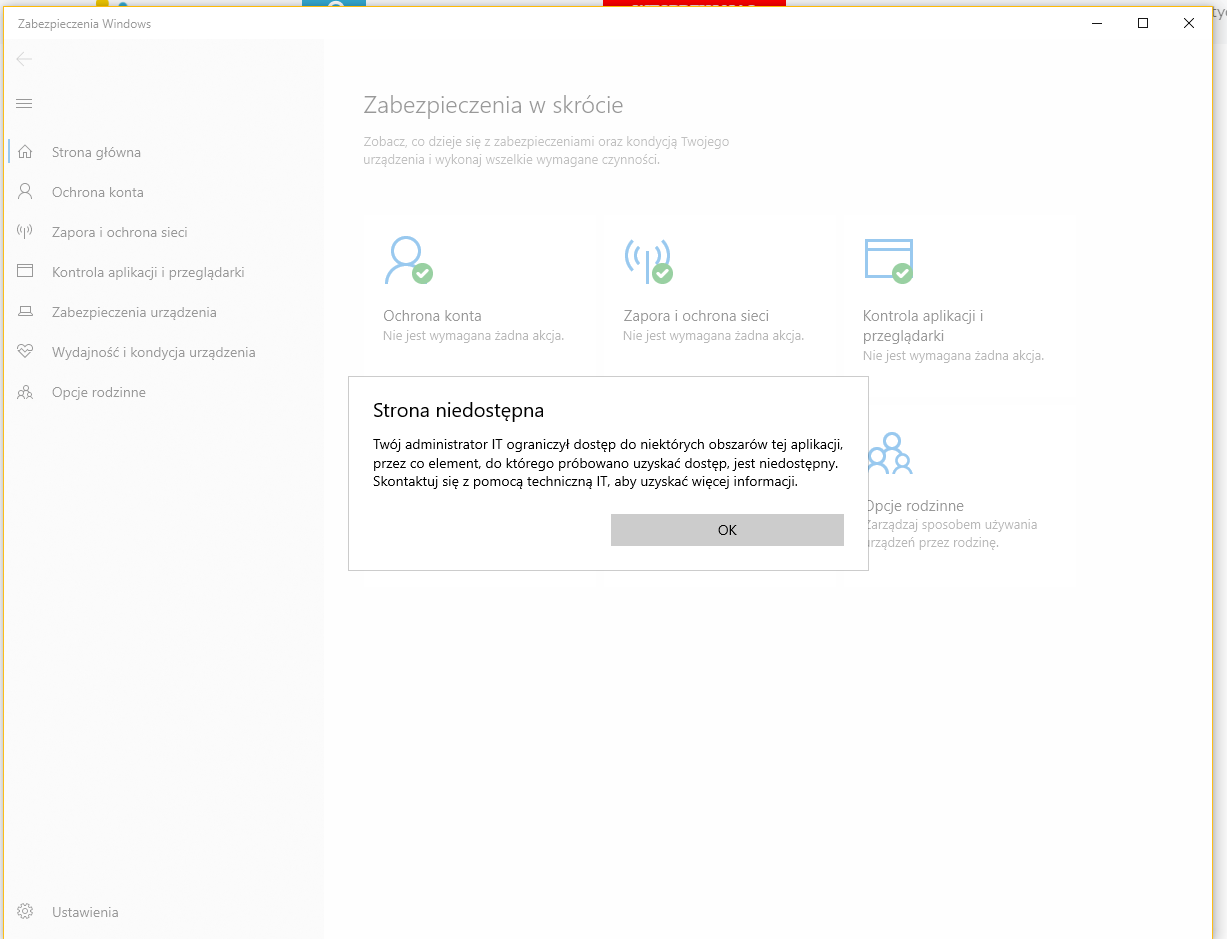Image resolution: width=1227 pixels, height=939 pixels.
Task: Open Kontrola aplikacji i przeglądarki tile title
Action: (x=923, y=326)
